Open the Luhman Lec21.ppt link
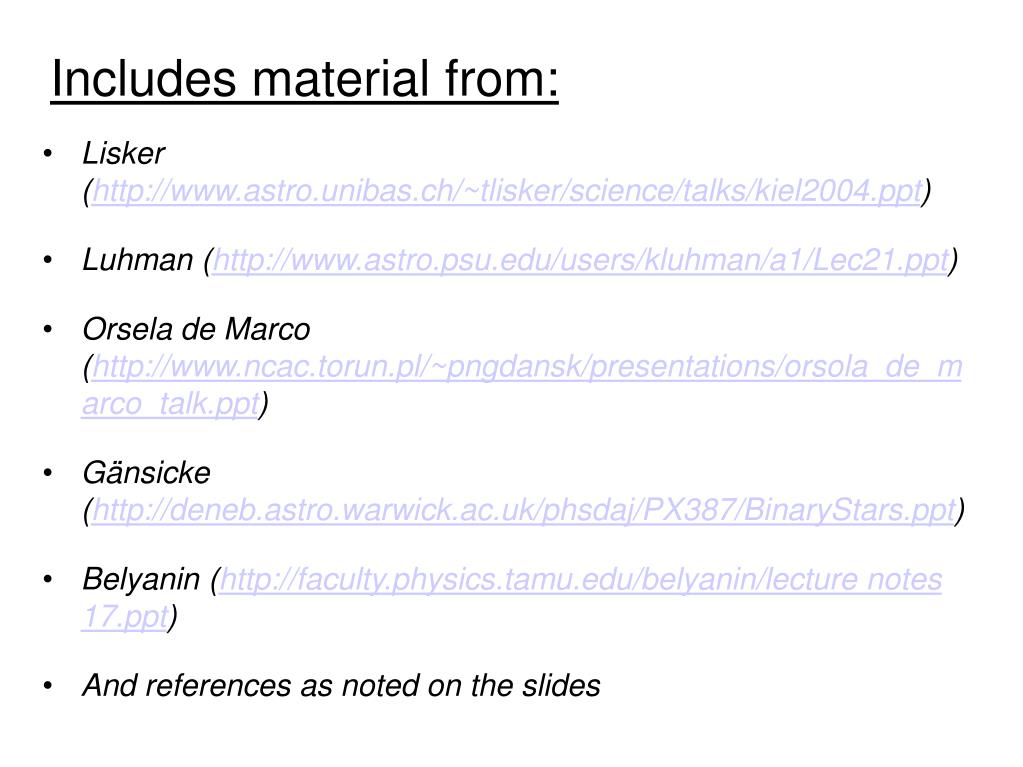The width and height of the screenshot is (1023, 767). tap(581, 260)
